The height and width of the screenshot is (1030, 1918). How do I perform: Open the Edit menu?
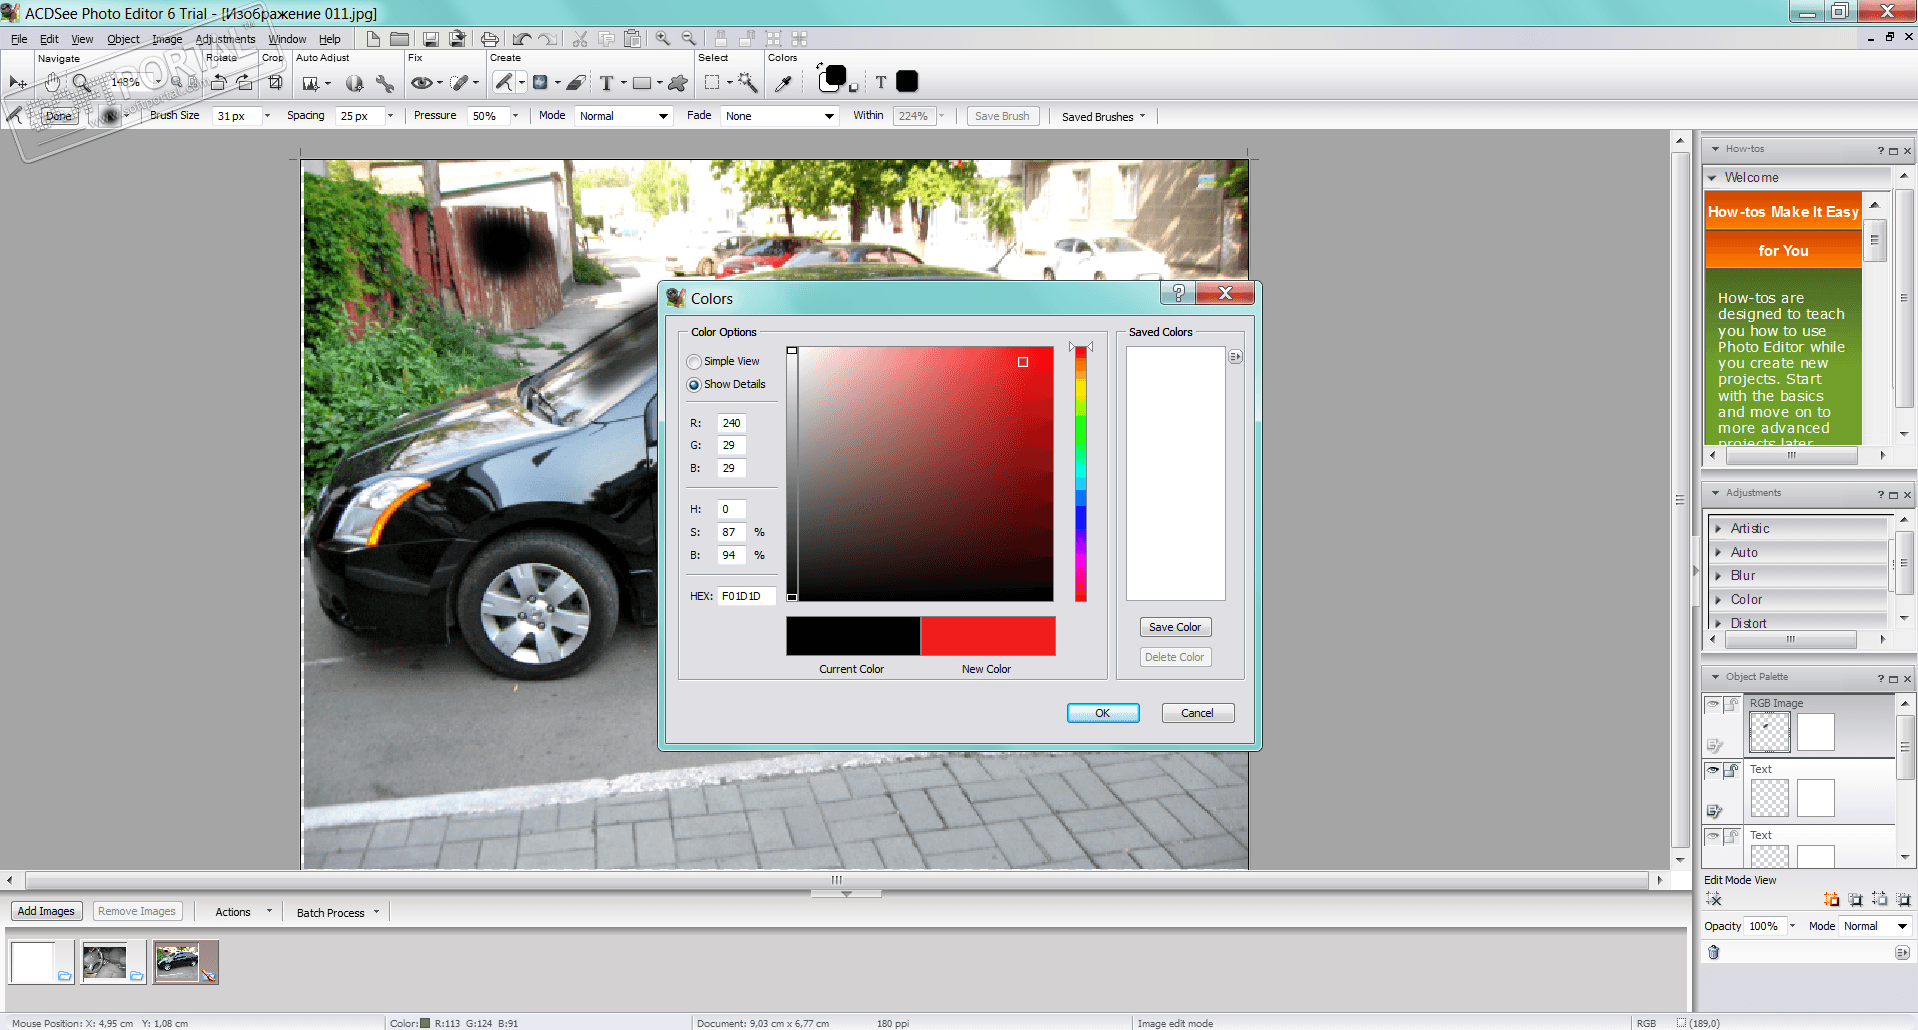click(49, 40)
